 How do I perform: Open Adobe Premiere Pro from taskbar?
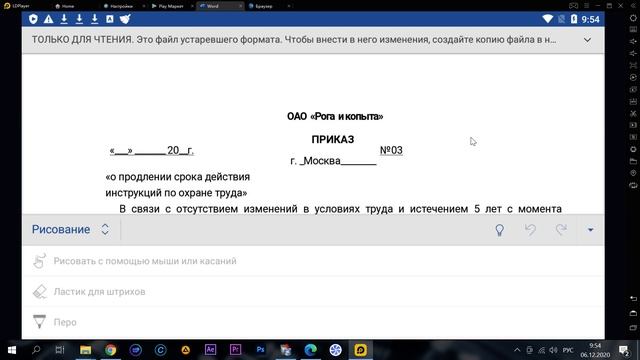click(x=235, y=350)
